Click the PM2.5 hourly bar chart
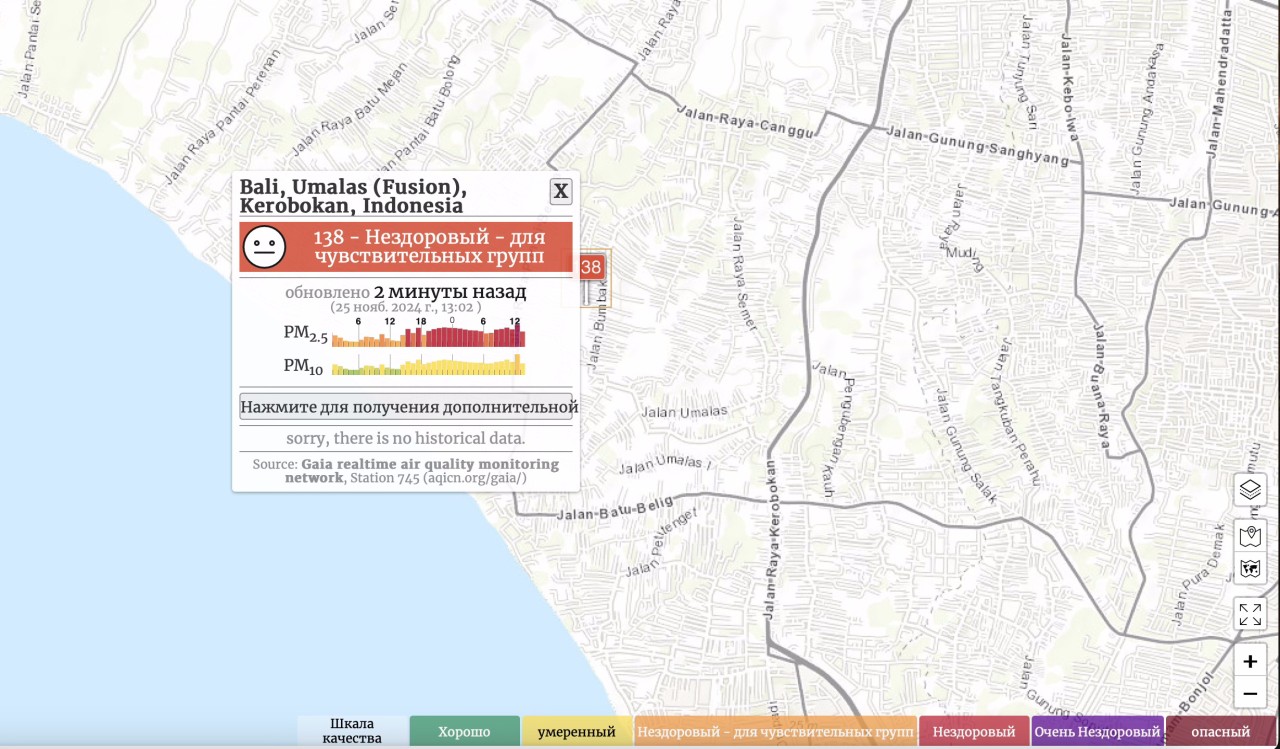Screen dimensions: 1280x749 428,332
